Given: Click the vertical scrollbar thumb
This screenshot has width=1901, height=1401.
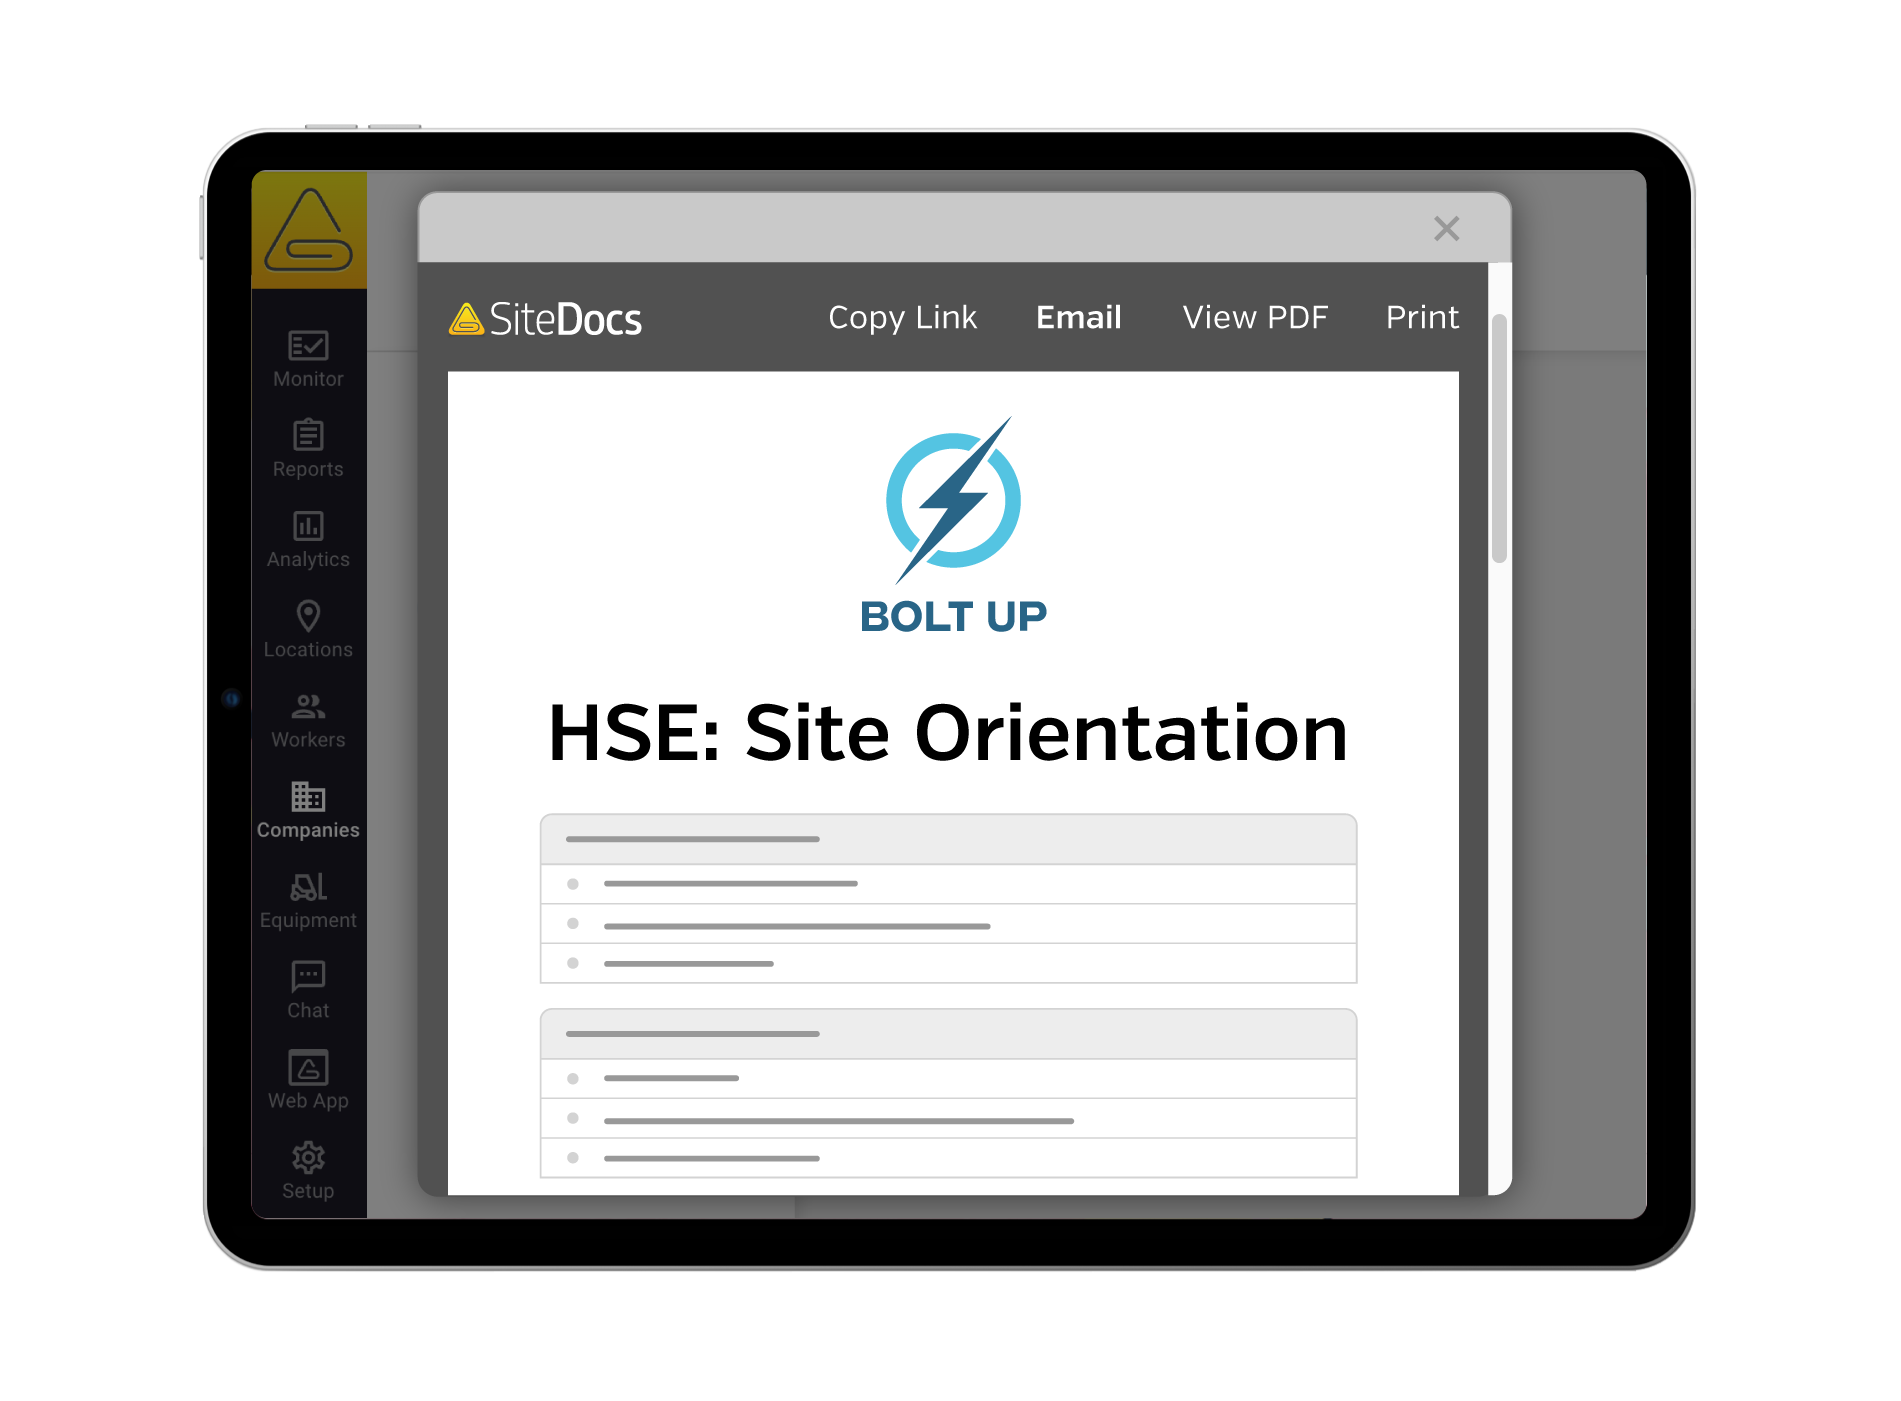Looking at the screenshot, I should (1499, 438).
